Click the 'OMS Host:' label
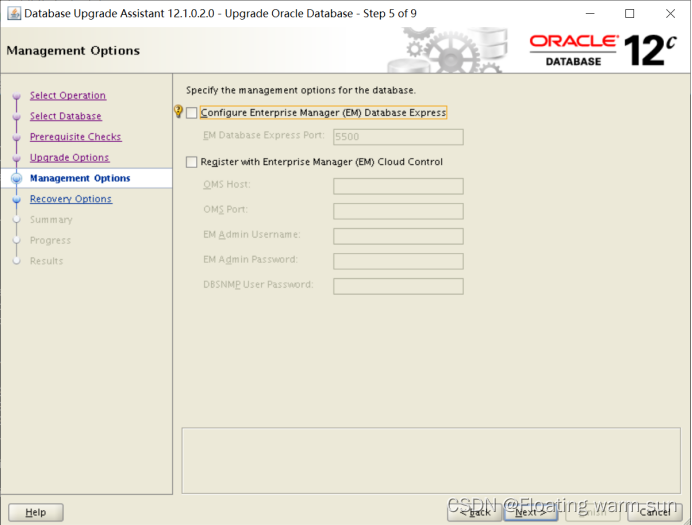 226,184
